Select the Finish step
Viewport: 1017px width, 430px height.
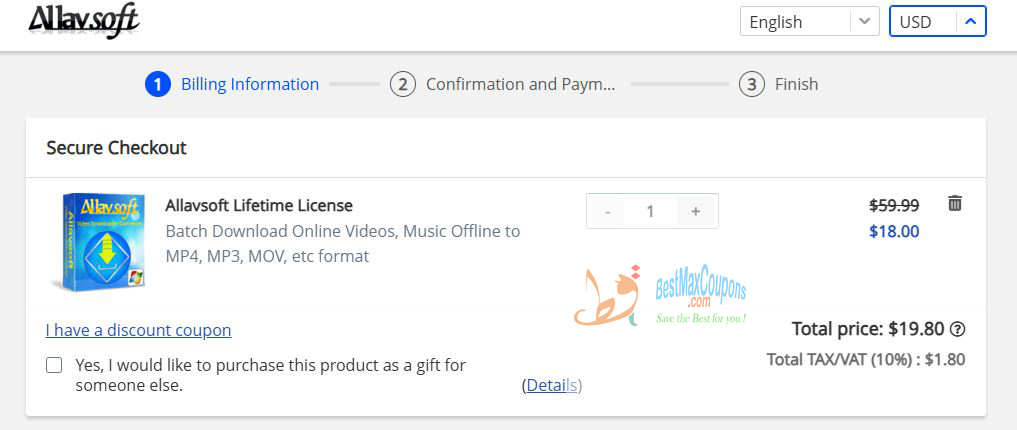click(x=778, y=84)
